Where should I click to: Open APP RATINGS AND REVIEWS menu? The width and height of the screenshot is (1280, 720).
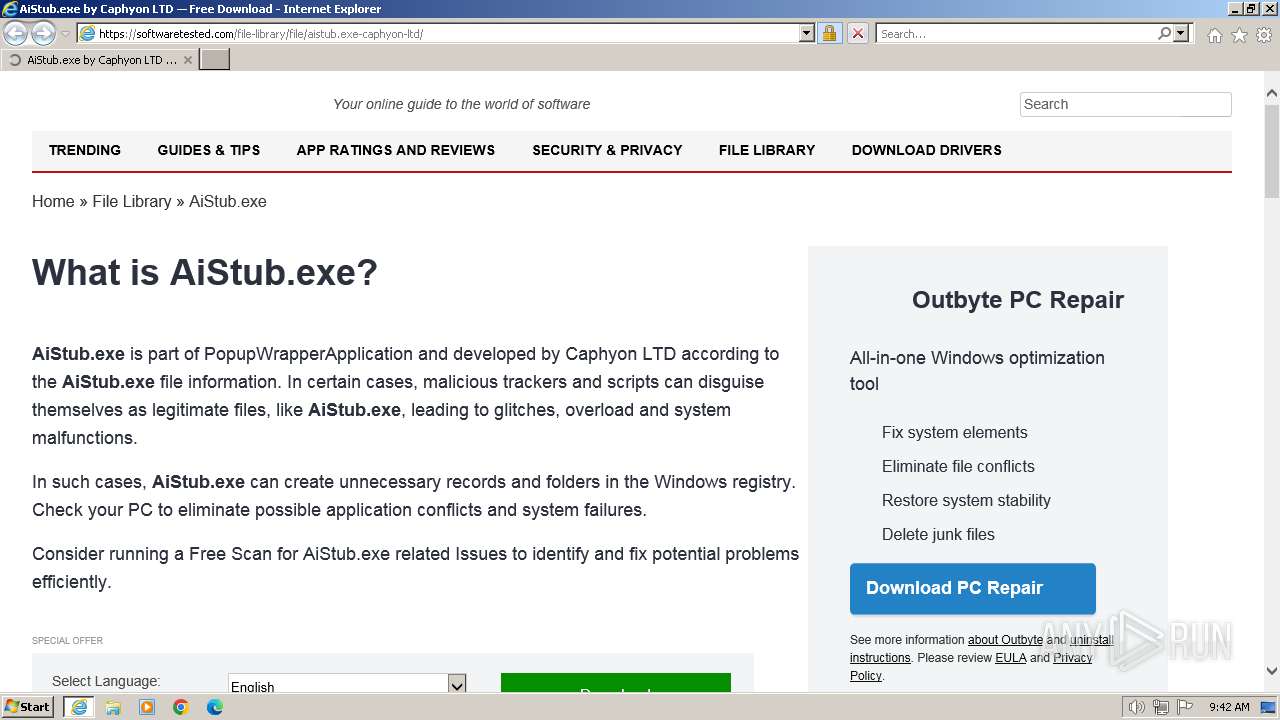(396, 150)
